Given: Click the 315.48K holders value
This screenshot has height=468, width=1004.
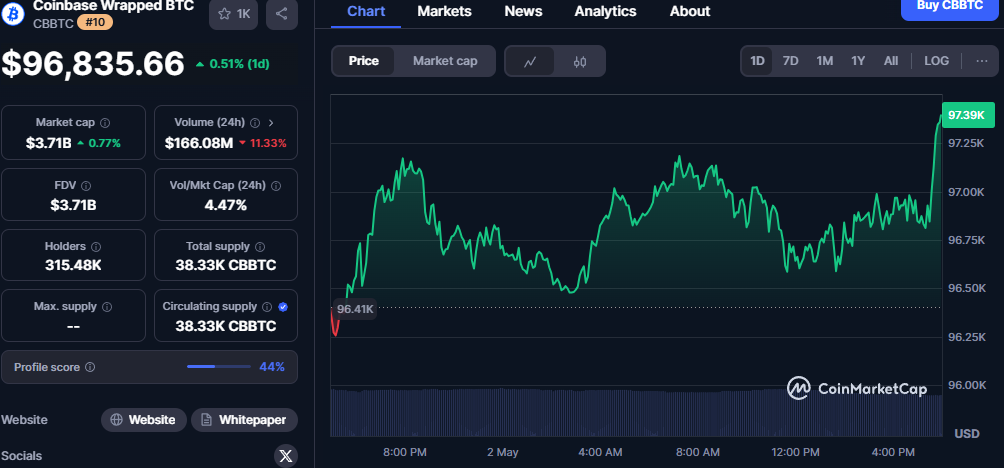Looking at the screenshot, I should (73, 265).
